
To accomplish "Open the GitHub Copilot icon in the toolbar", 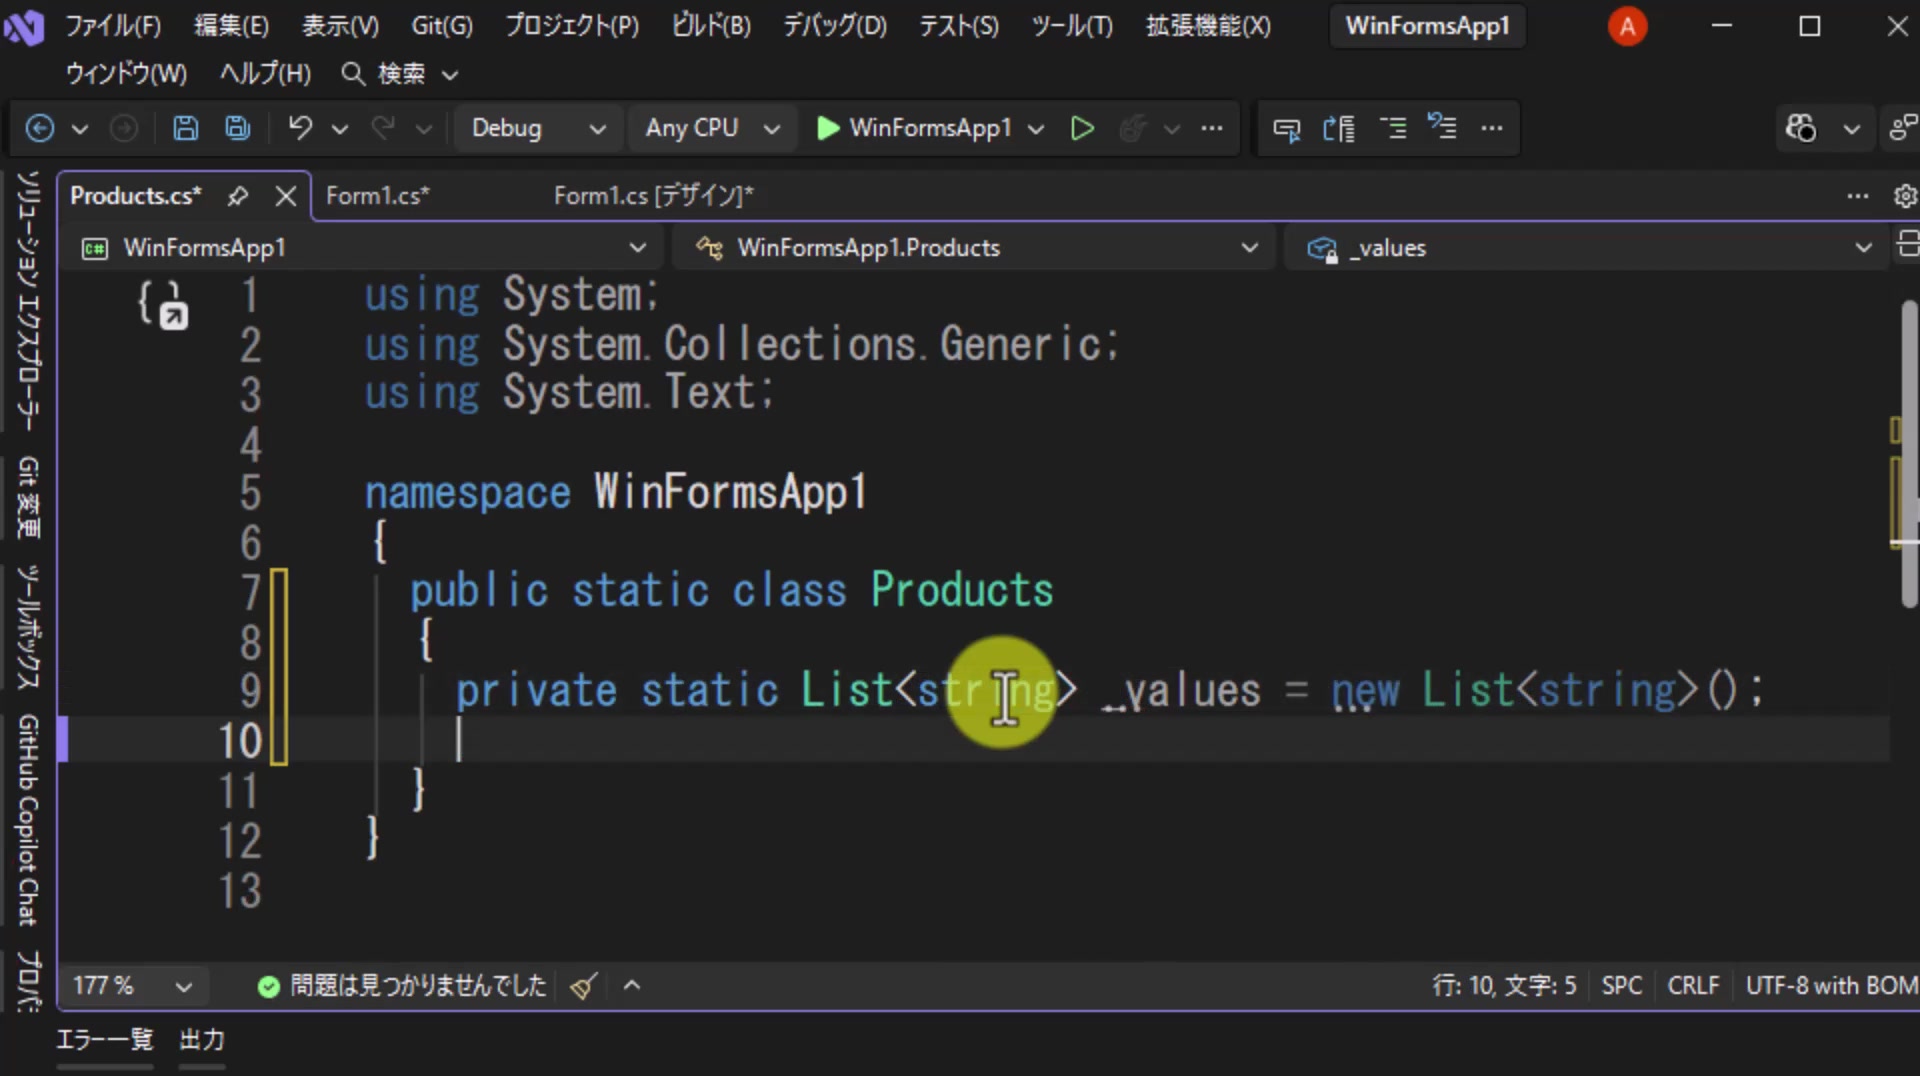I will point(1801,128).
